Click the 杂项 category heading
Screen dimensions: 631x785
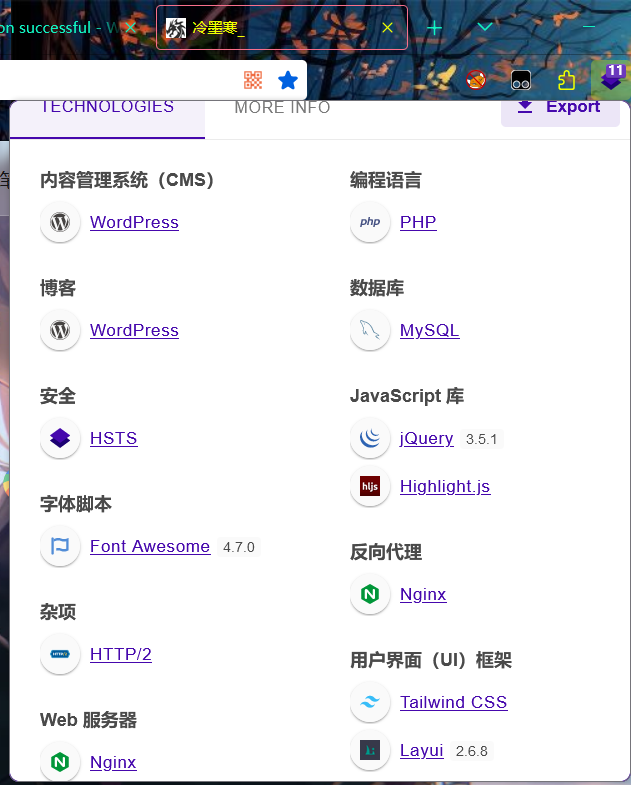pyautogui.click(x=58, y=612)
